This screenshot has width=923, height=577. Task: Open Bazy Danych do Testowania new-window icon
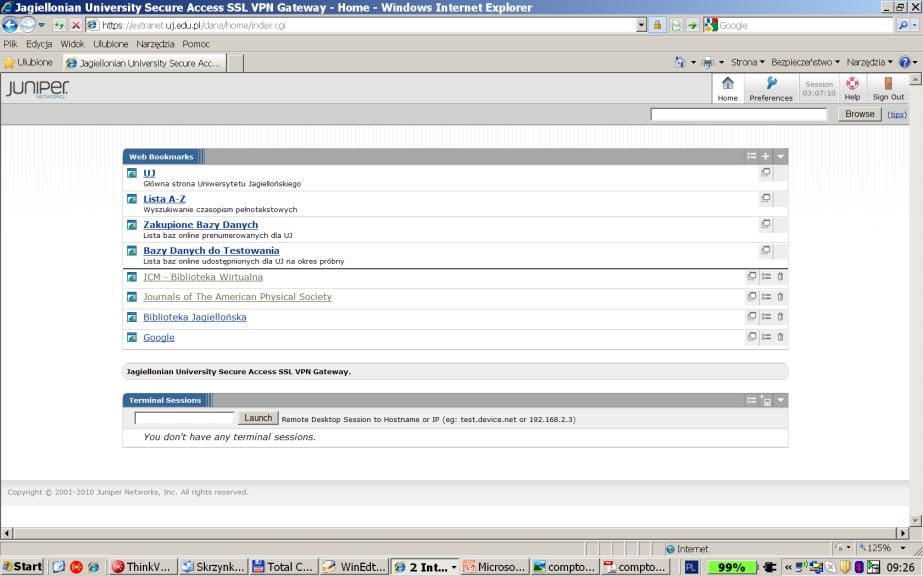click(x=765, y=250)
